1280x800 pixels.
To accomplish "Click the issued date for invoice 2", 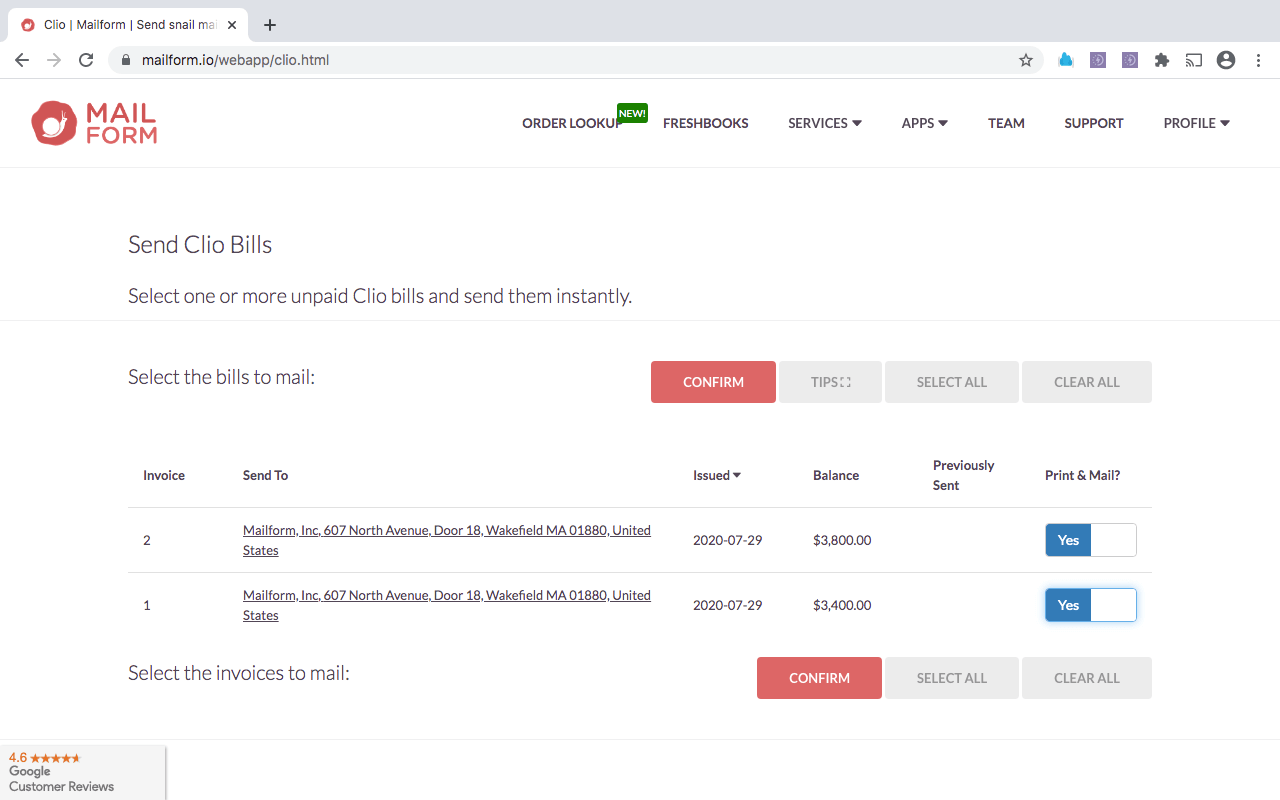I will tap(728, 540).
